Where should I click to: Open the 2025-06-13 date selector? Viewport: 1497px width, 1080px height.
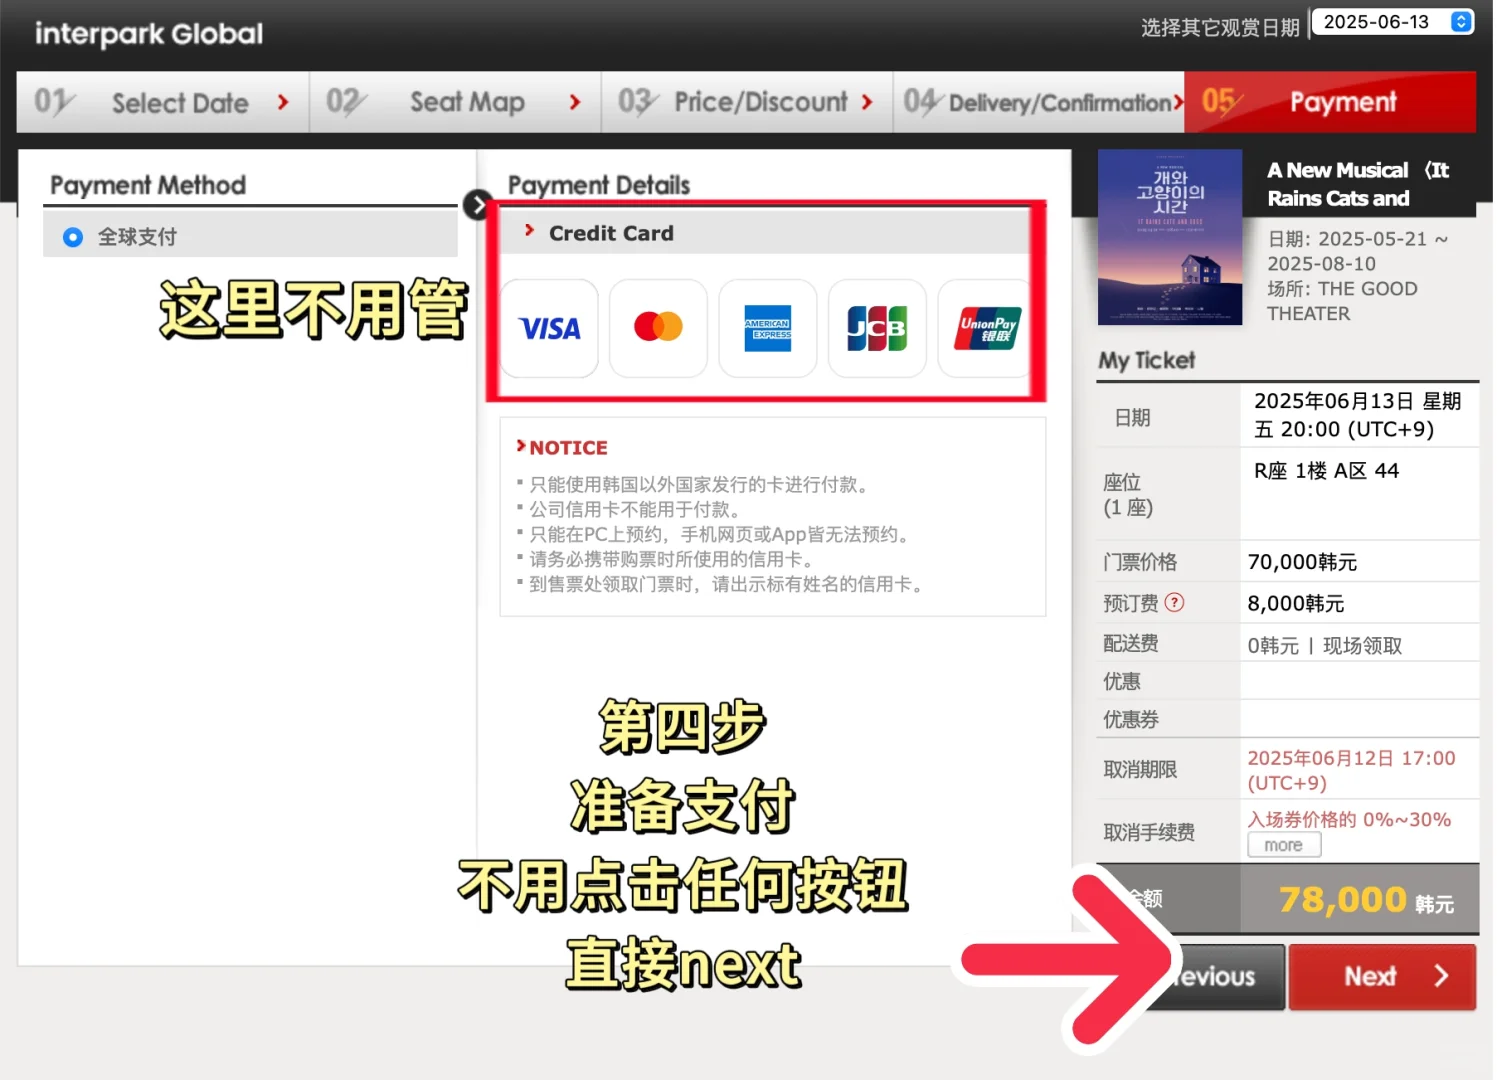[1385, 21]
